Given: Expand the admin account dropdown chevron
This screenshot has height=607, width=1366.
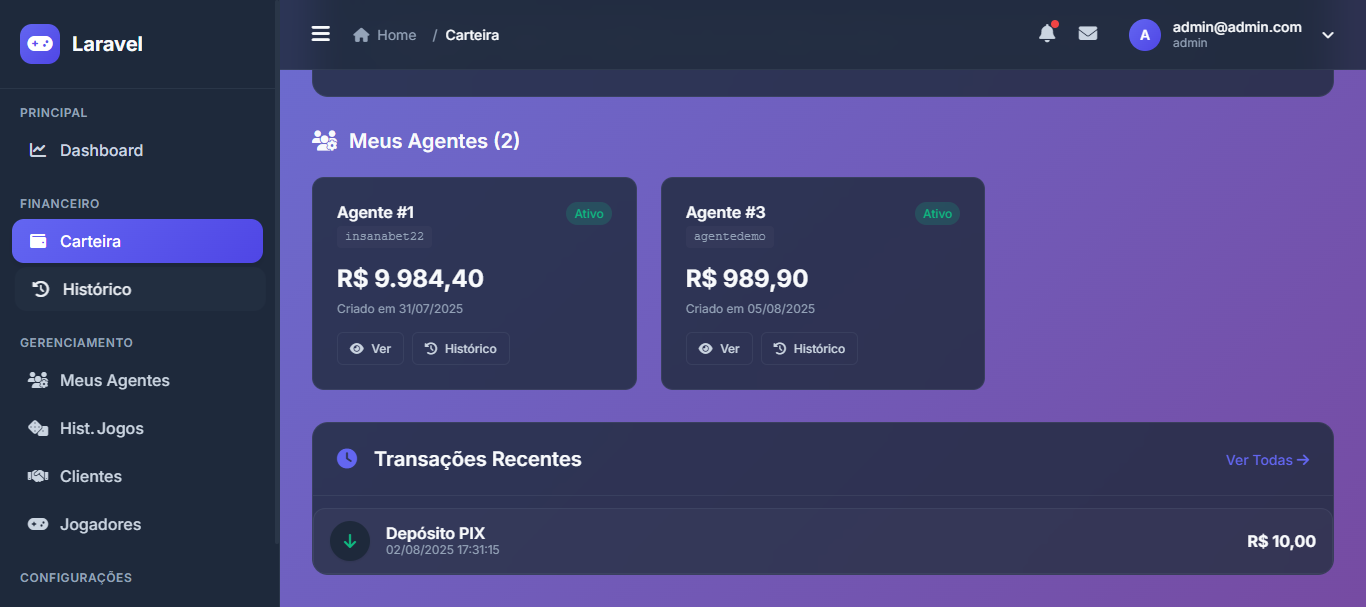Looking at the screenshot, I should 1328,35.
